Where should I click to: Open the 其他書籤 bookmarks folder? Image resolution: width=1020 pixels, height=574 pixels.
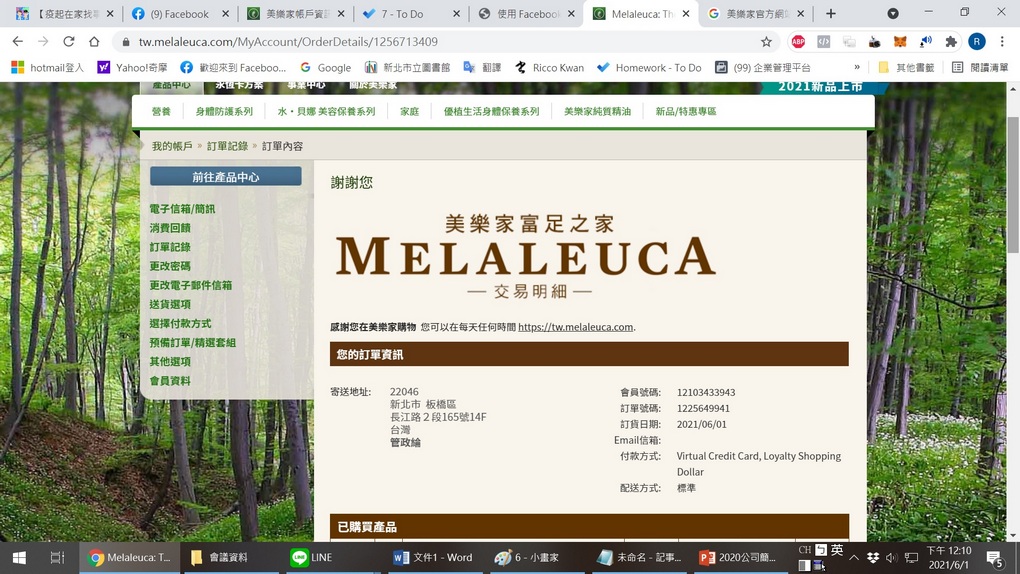point(906,68)
